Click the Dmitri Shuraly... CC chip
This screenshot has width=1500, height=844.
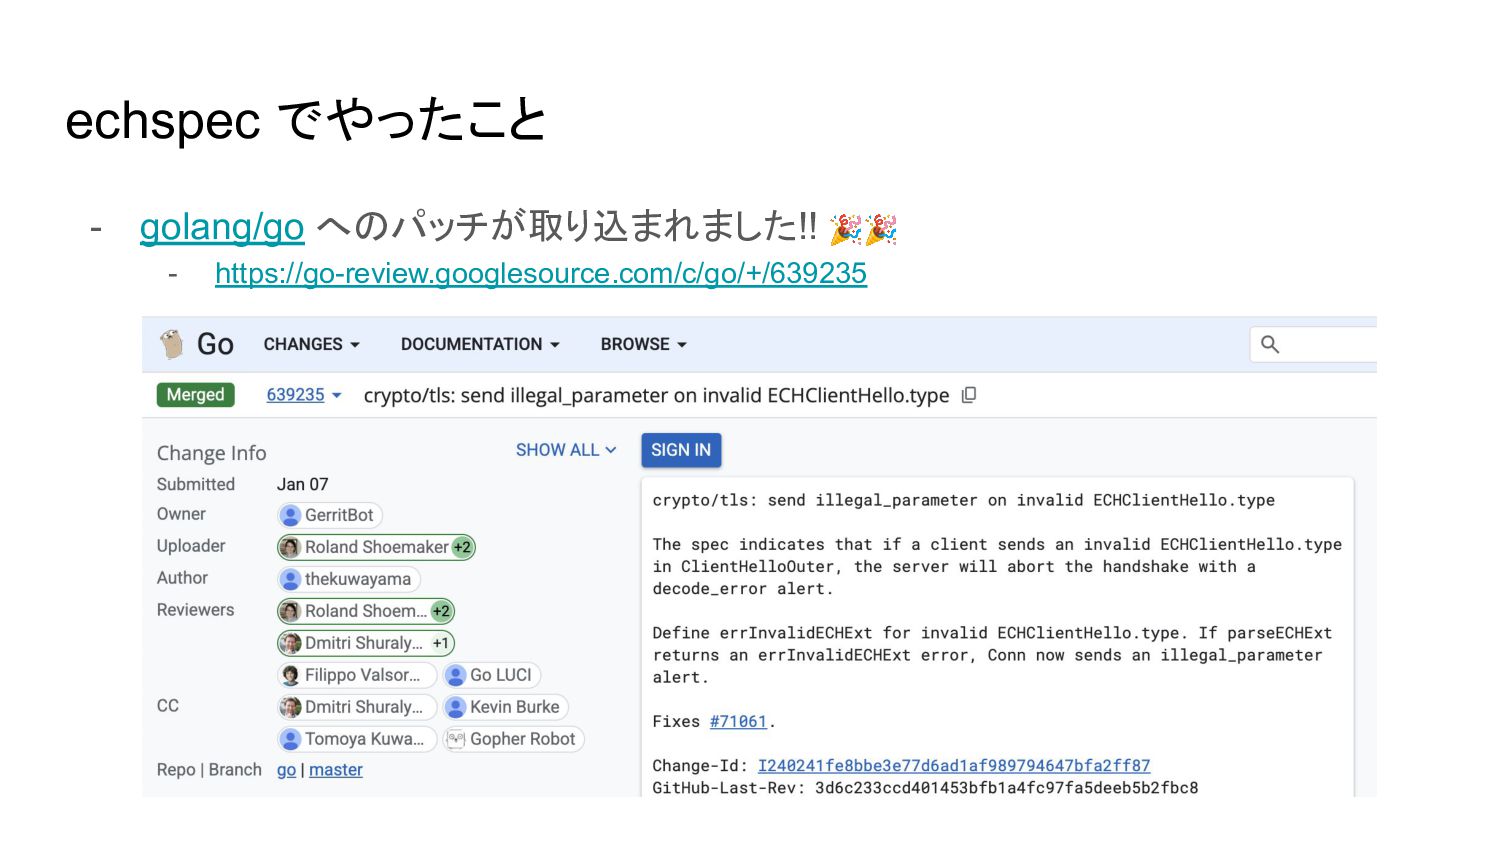356,707
